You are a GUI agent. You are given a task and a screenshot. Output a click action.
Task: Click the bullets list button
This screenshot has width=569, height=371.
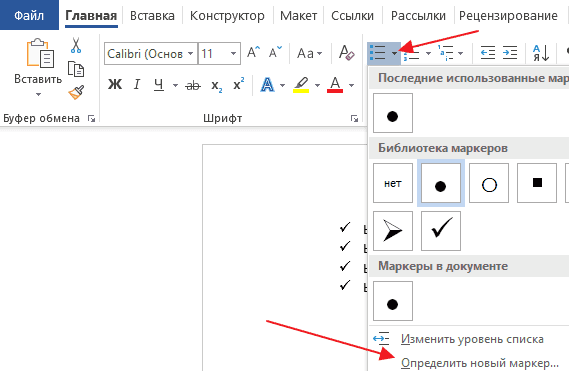378,53
